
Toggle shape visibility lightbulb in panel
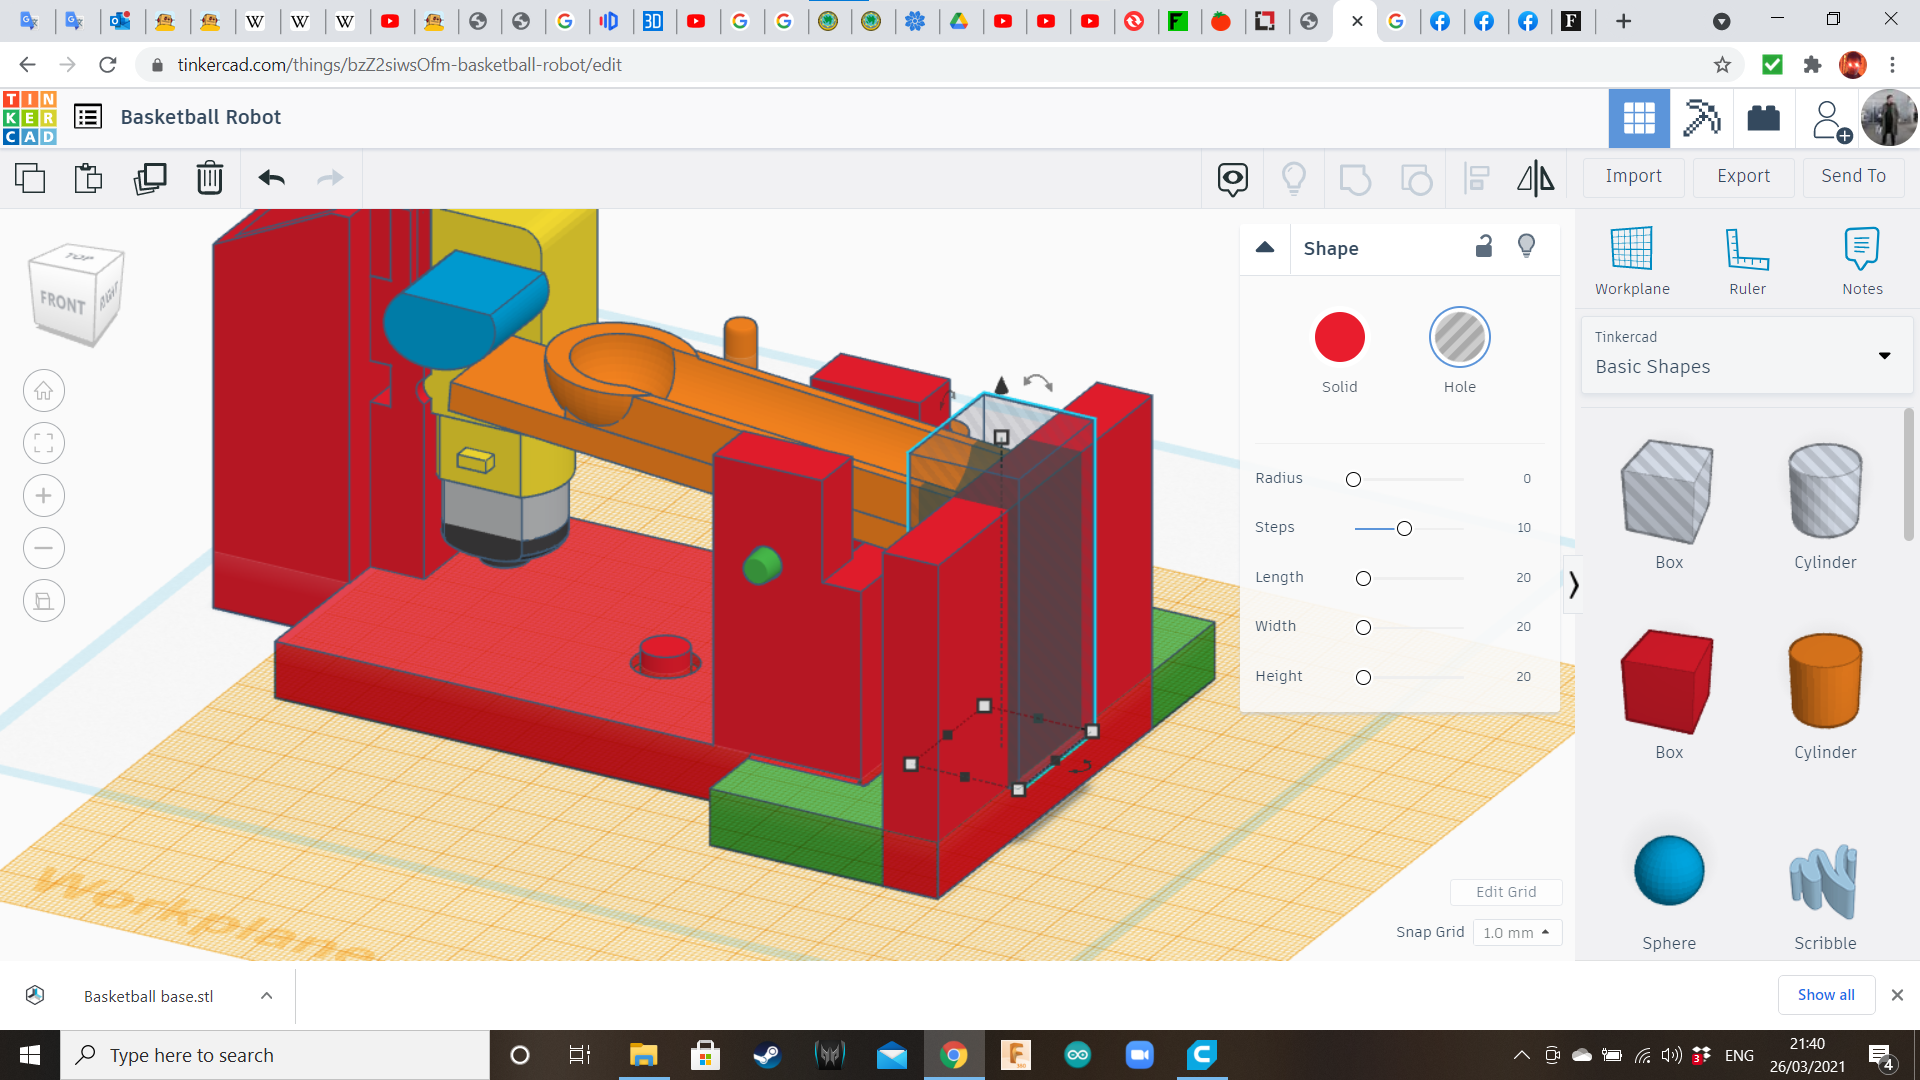tap(1526, 246)
